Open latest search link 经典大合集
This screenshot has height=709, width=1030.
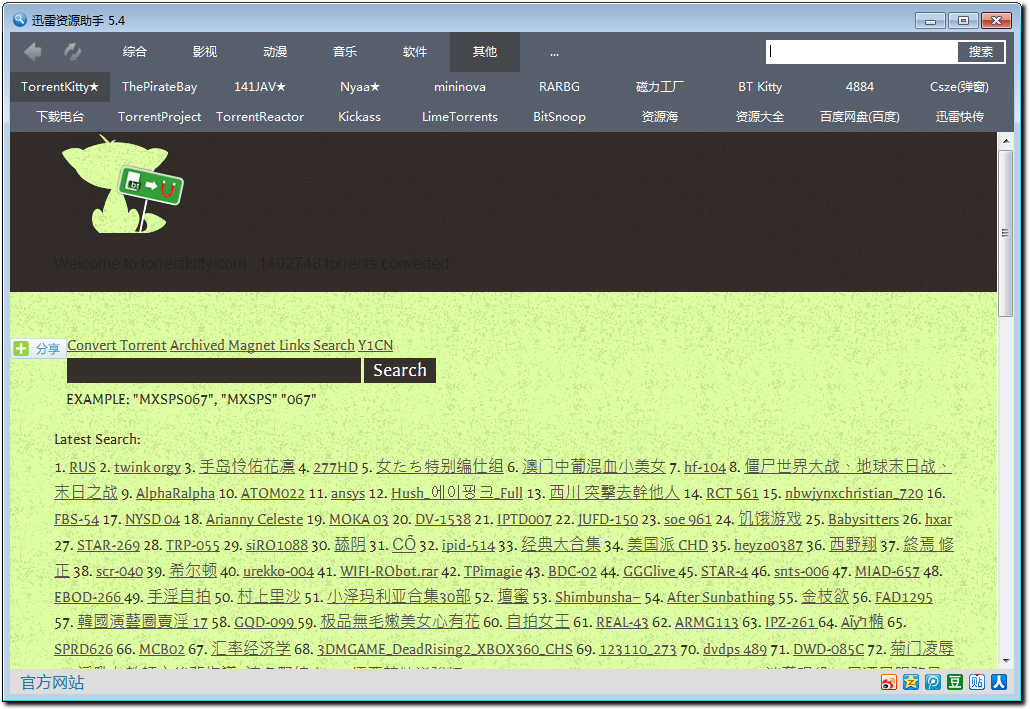pyautogui.click(x=561, y=545)
